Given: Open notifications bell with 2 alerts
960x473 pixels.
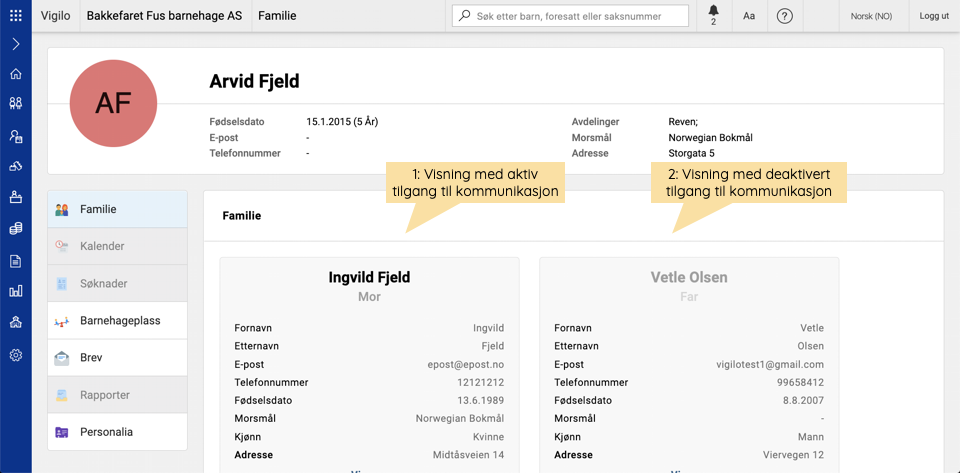Looking at the screenshot, I should [713, 15].
